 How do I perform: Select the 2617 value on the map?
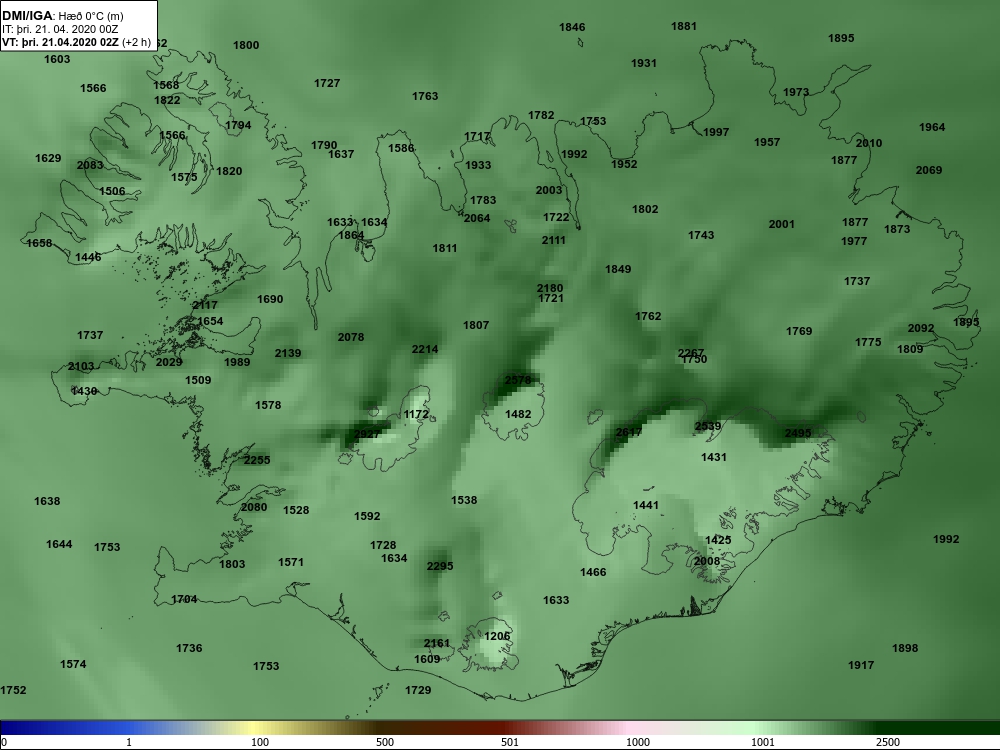(629, 432)
